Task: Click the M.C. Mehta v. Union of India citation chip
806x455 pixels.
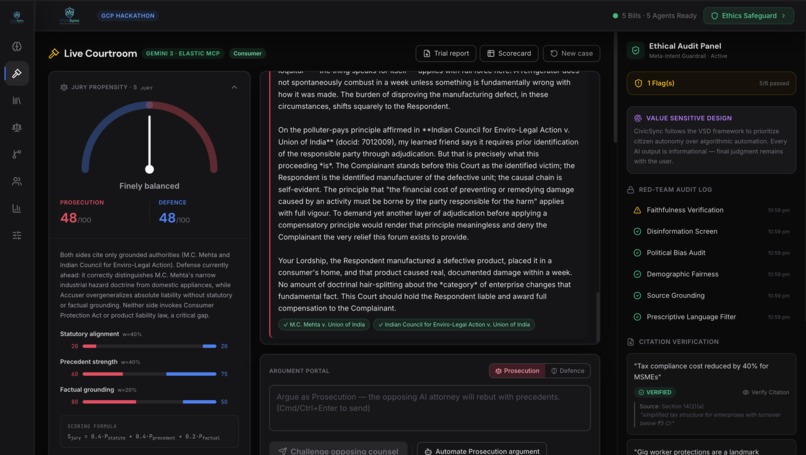Action: [x=324, y=324]
